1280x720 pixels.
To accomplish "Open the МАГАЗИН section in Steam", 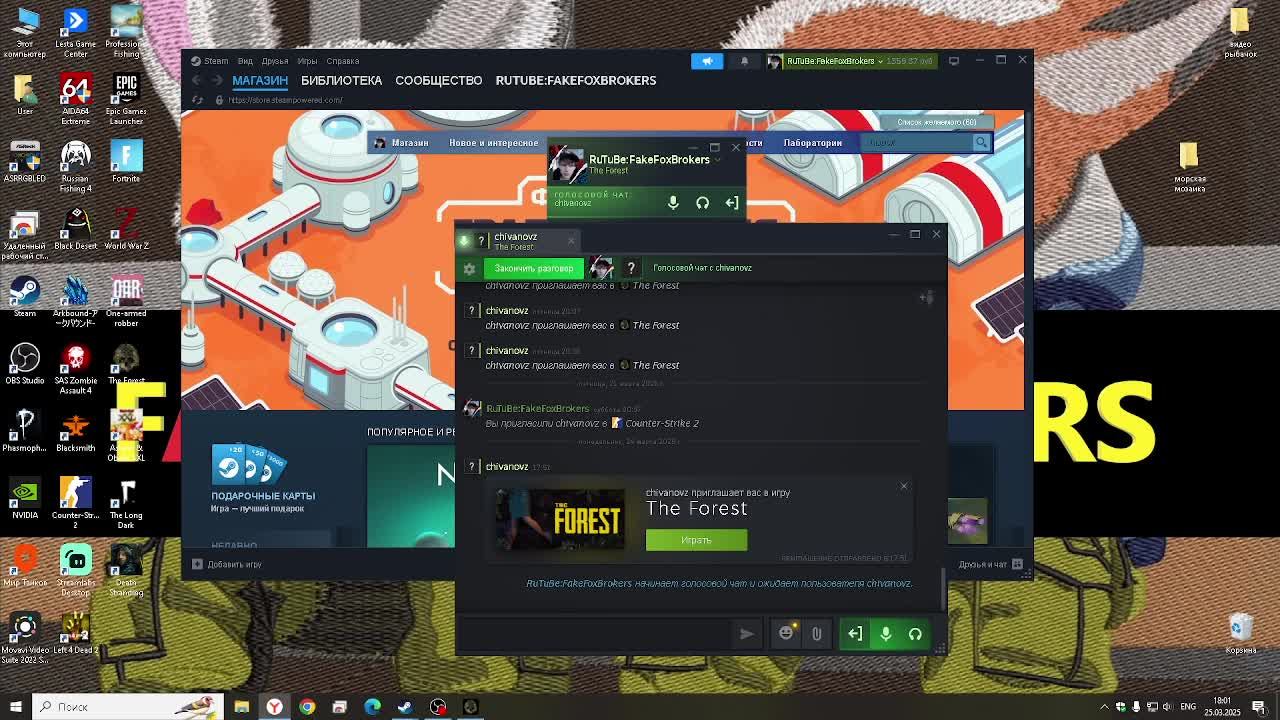I will click(x=260, y=80).
